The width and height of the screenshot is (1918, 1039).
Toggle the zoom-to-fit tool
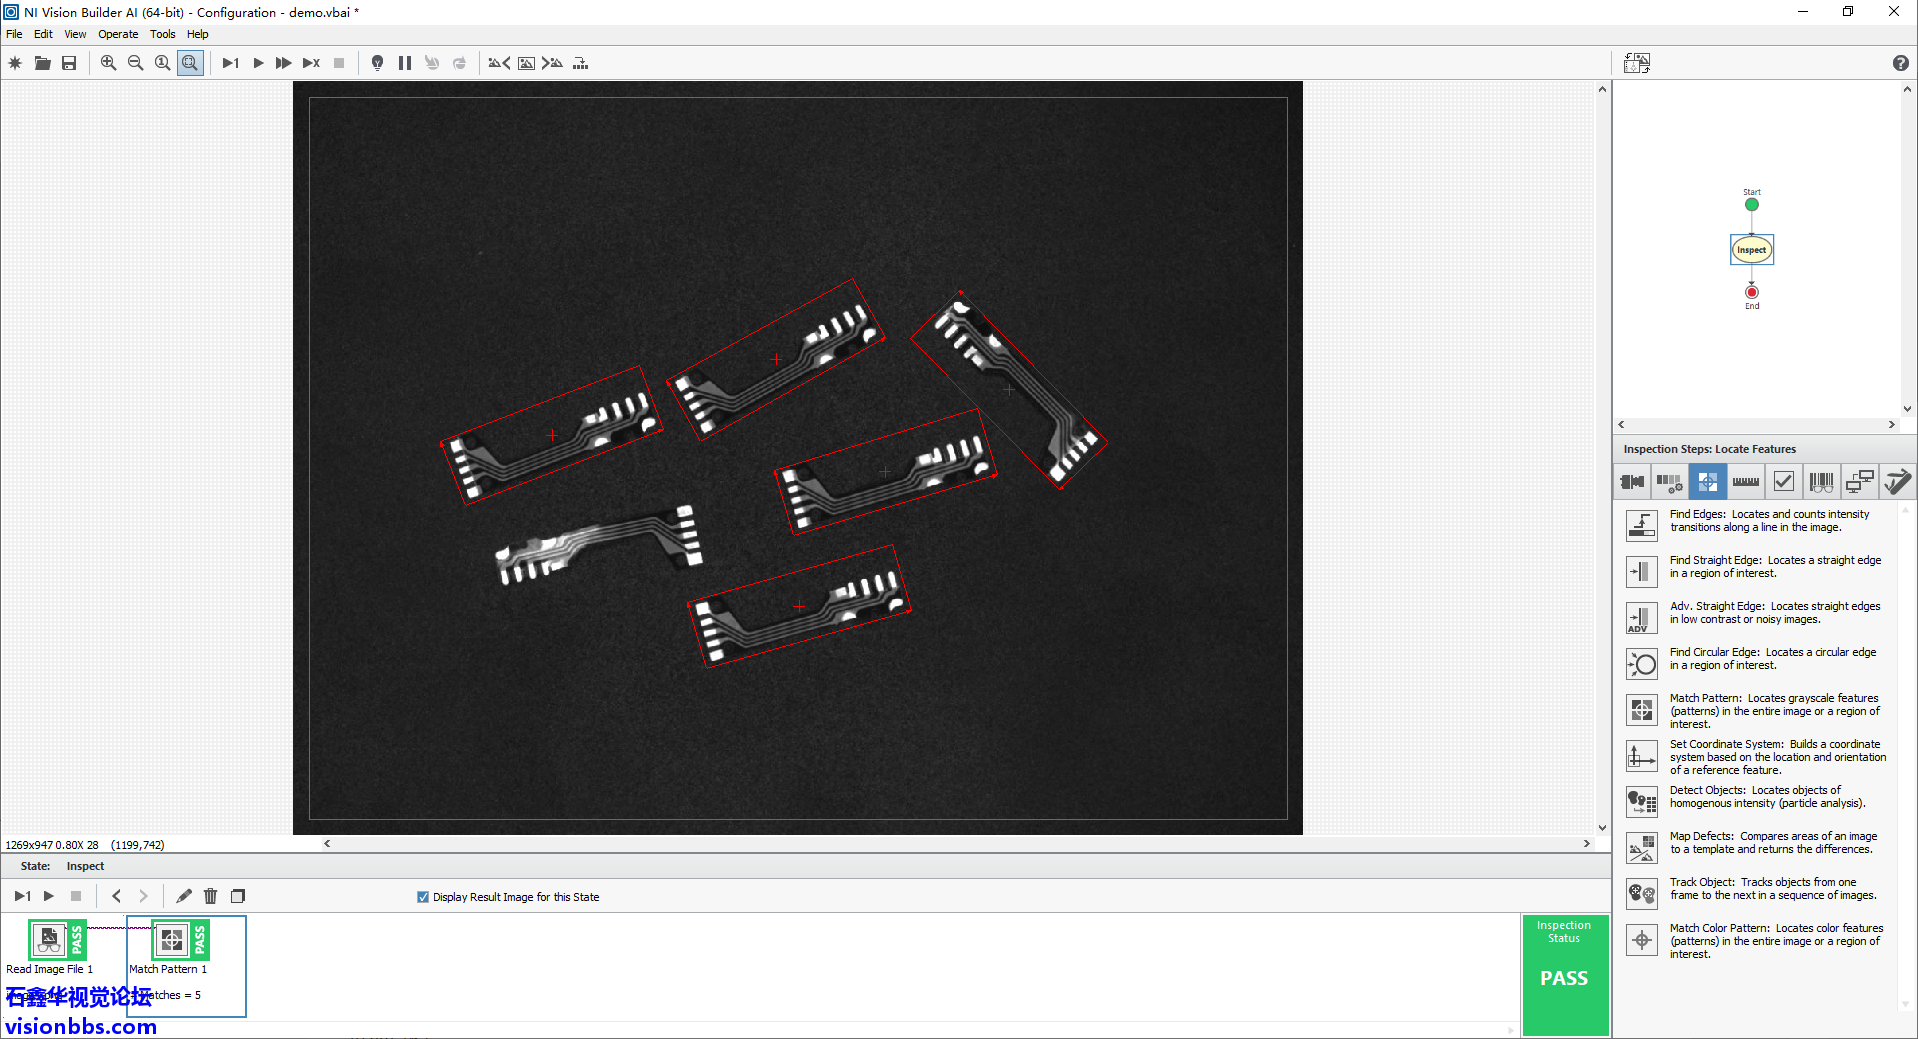[190, 63]
